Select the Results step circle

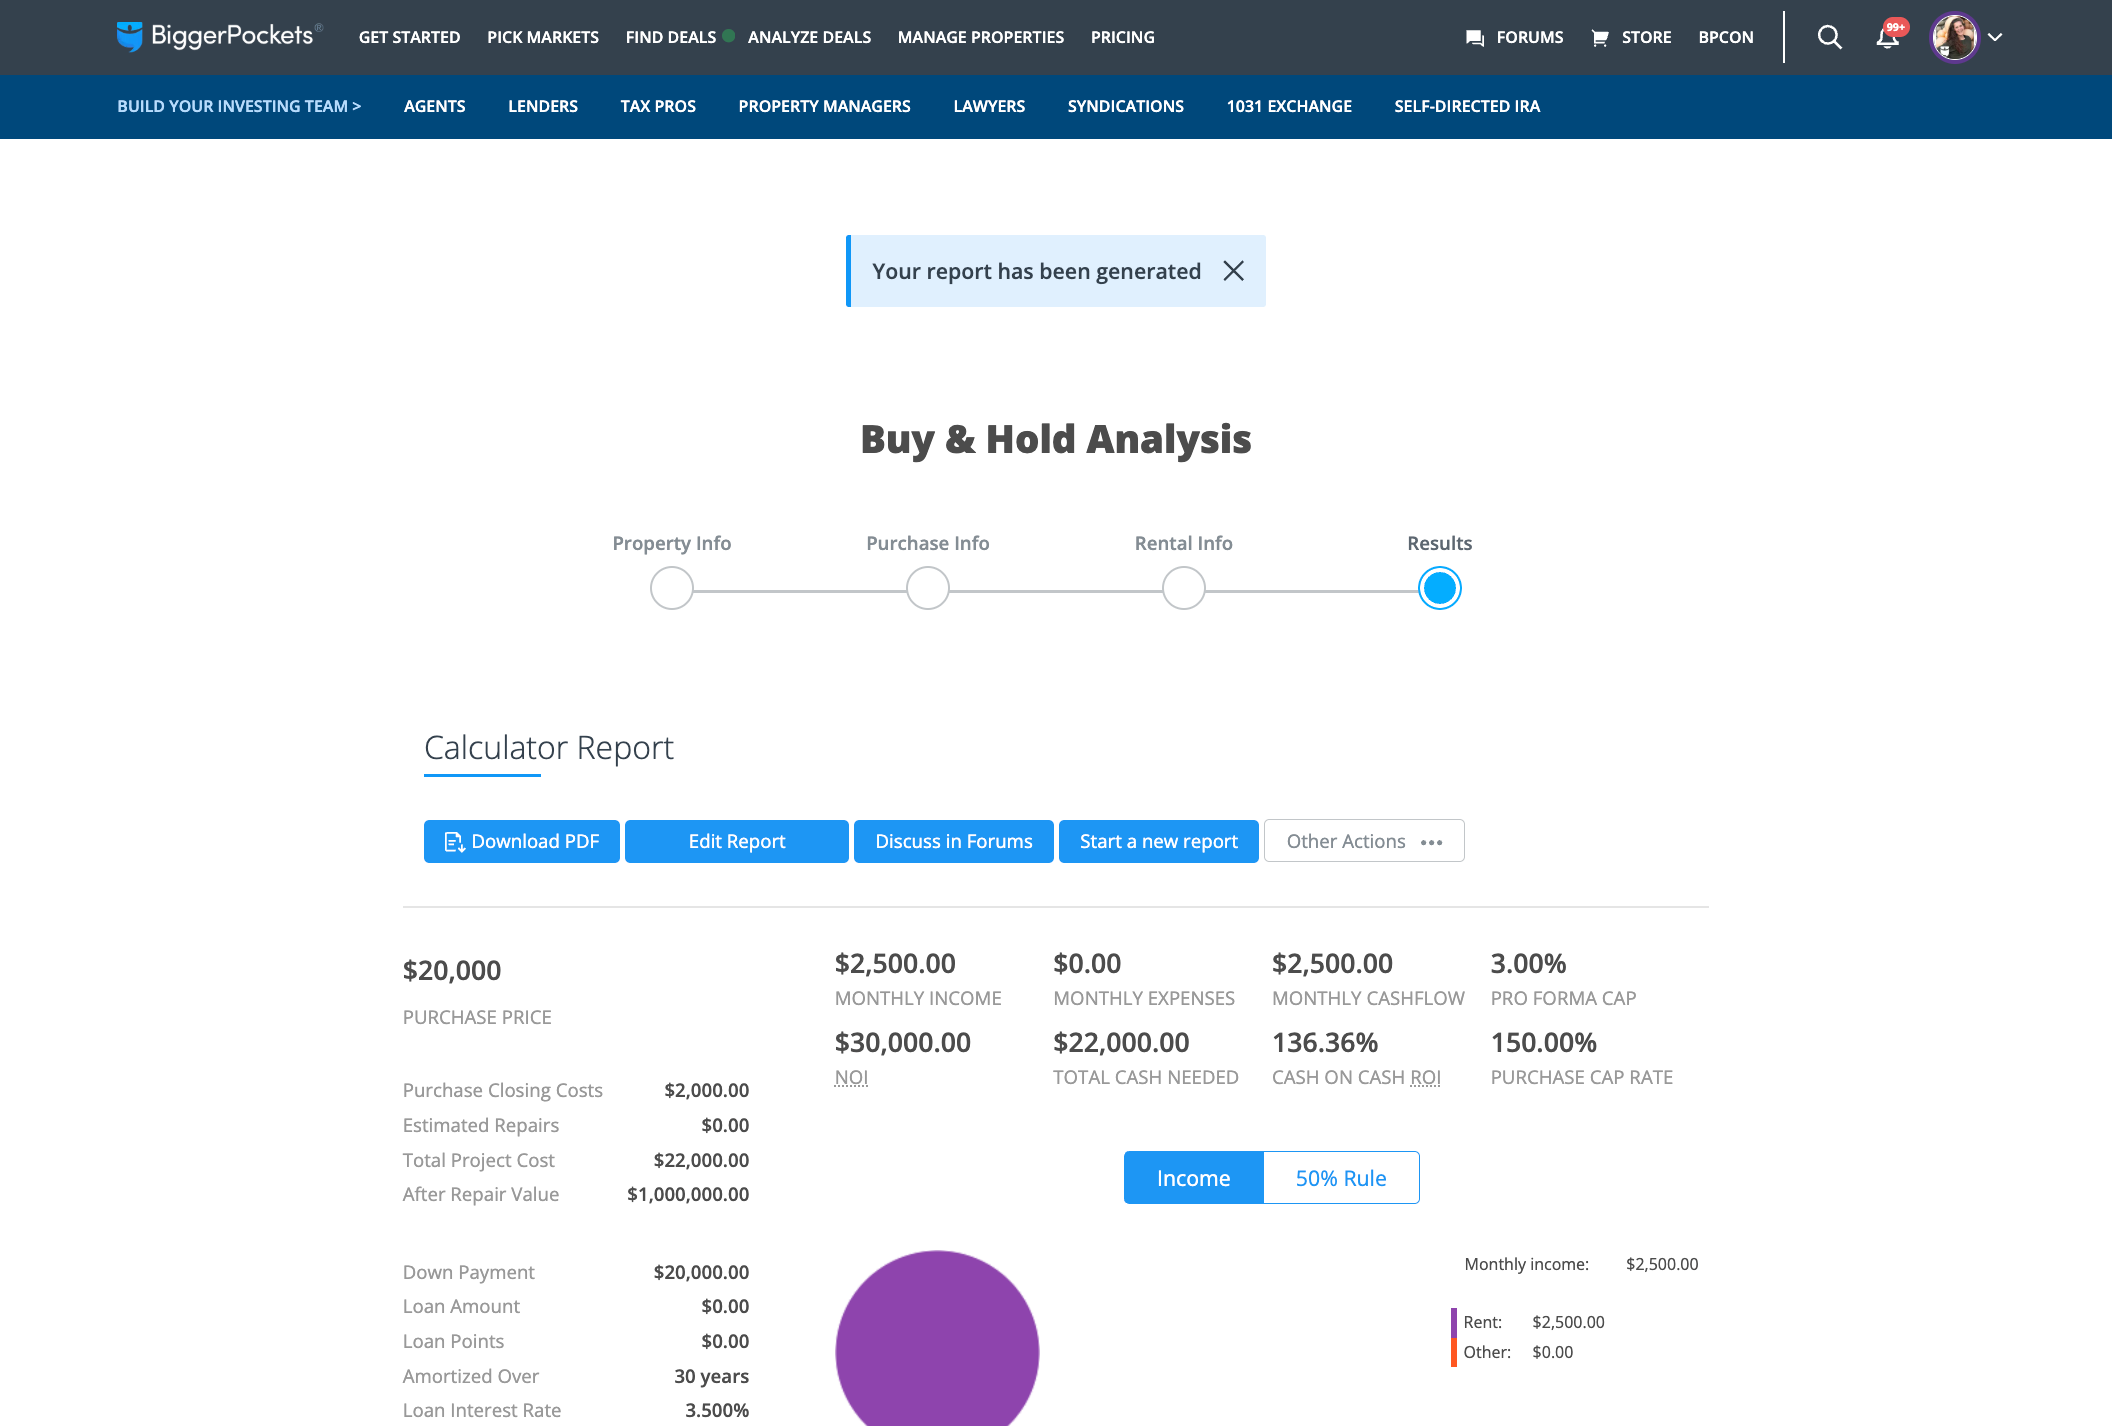point(1440,588)
